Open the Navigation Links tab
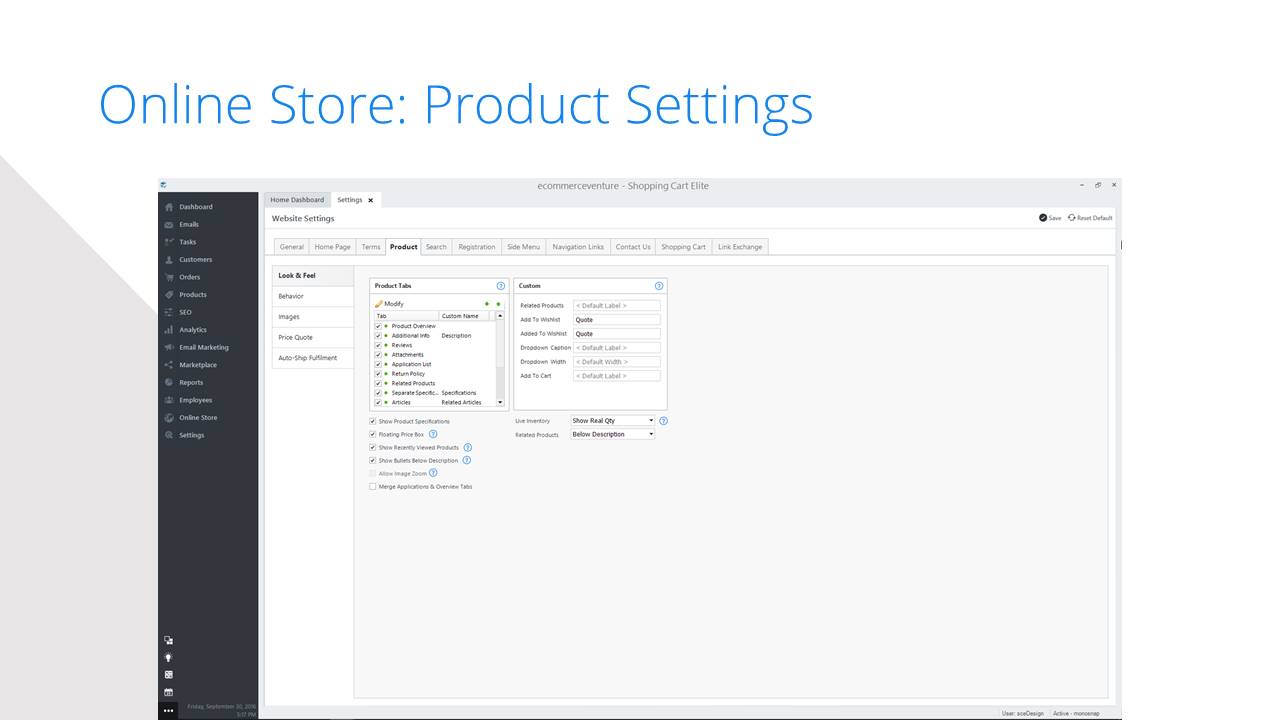The image size is (1280, 720). pyautogui.click(x=578, y=247)
